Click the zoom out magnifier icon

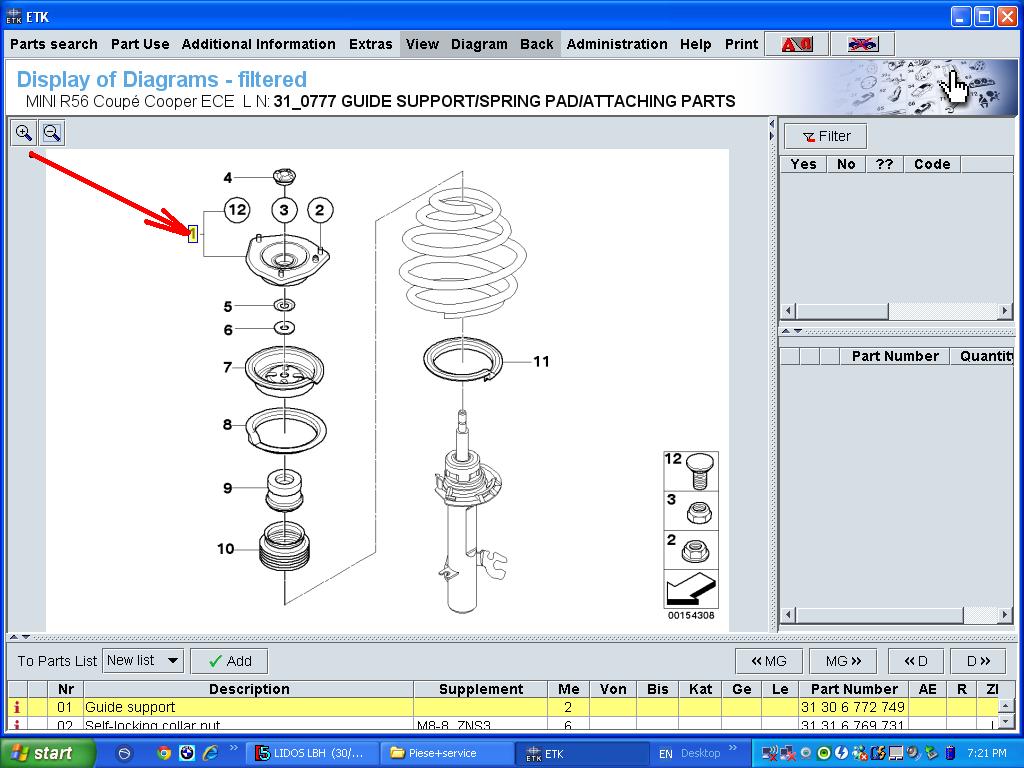tap(52, 133)
